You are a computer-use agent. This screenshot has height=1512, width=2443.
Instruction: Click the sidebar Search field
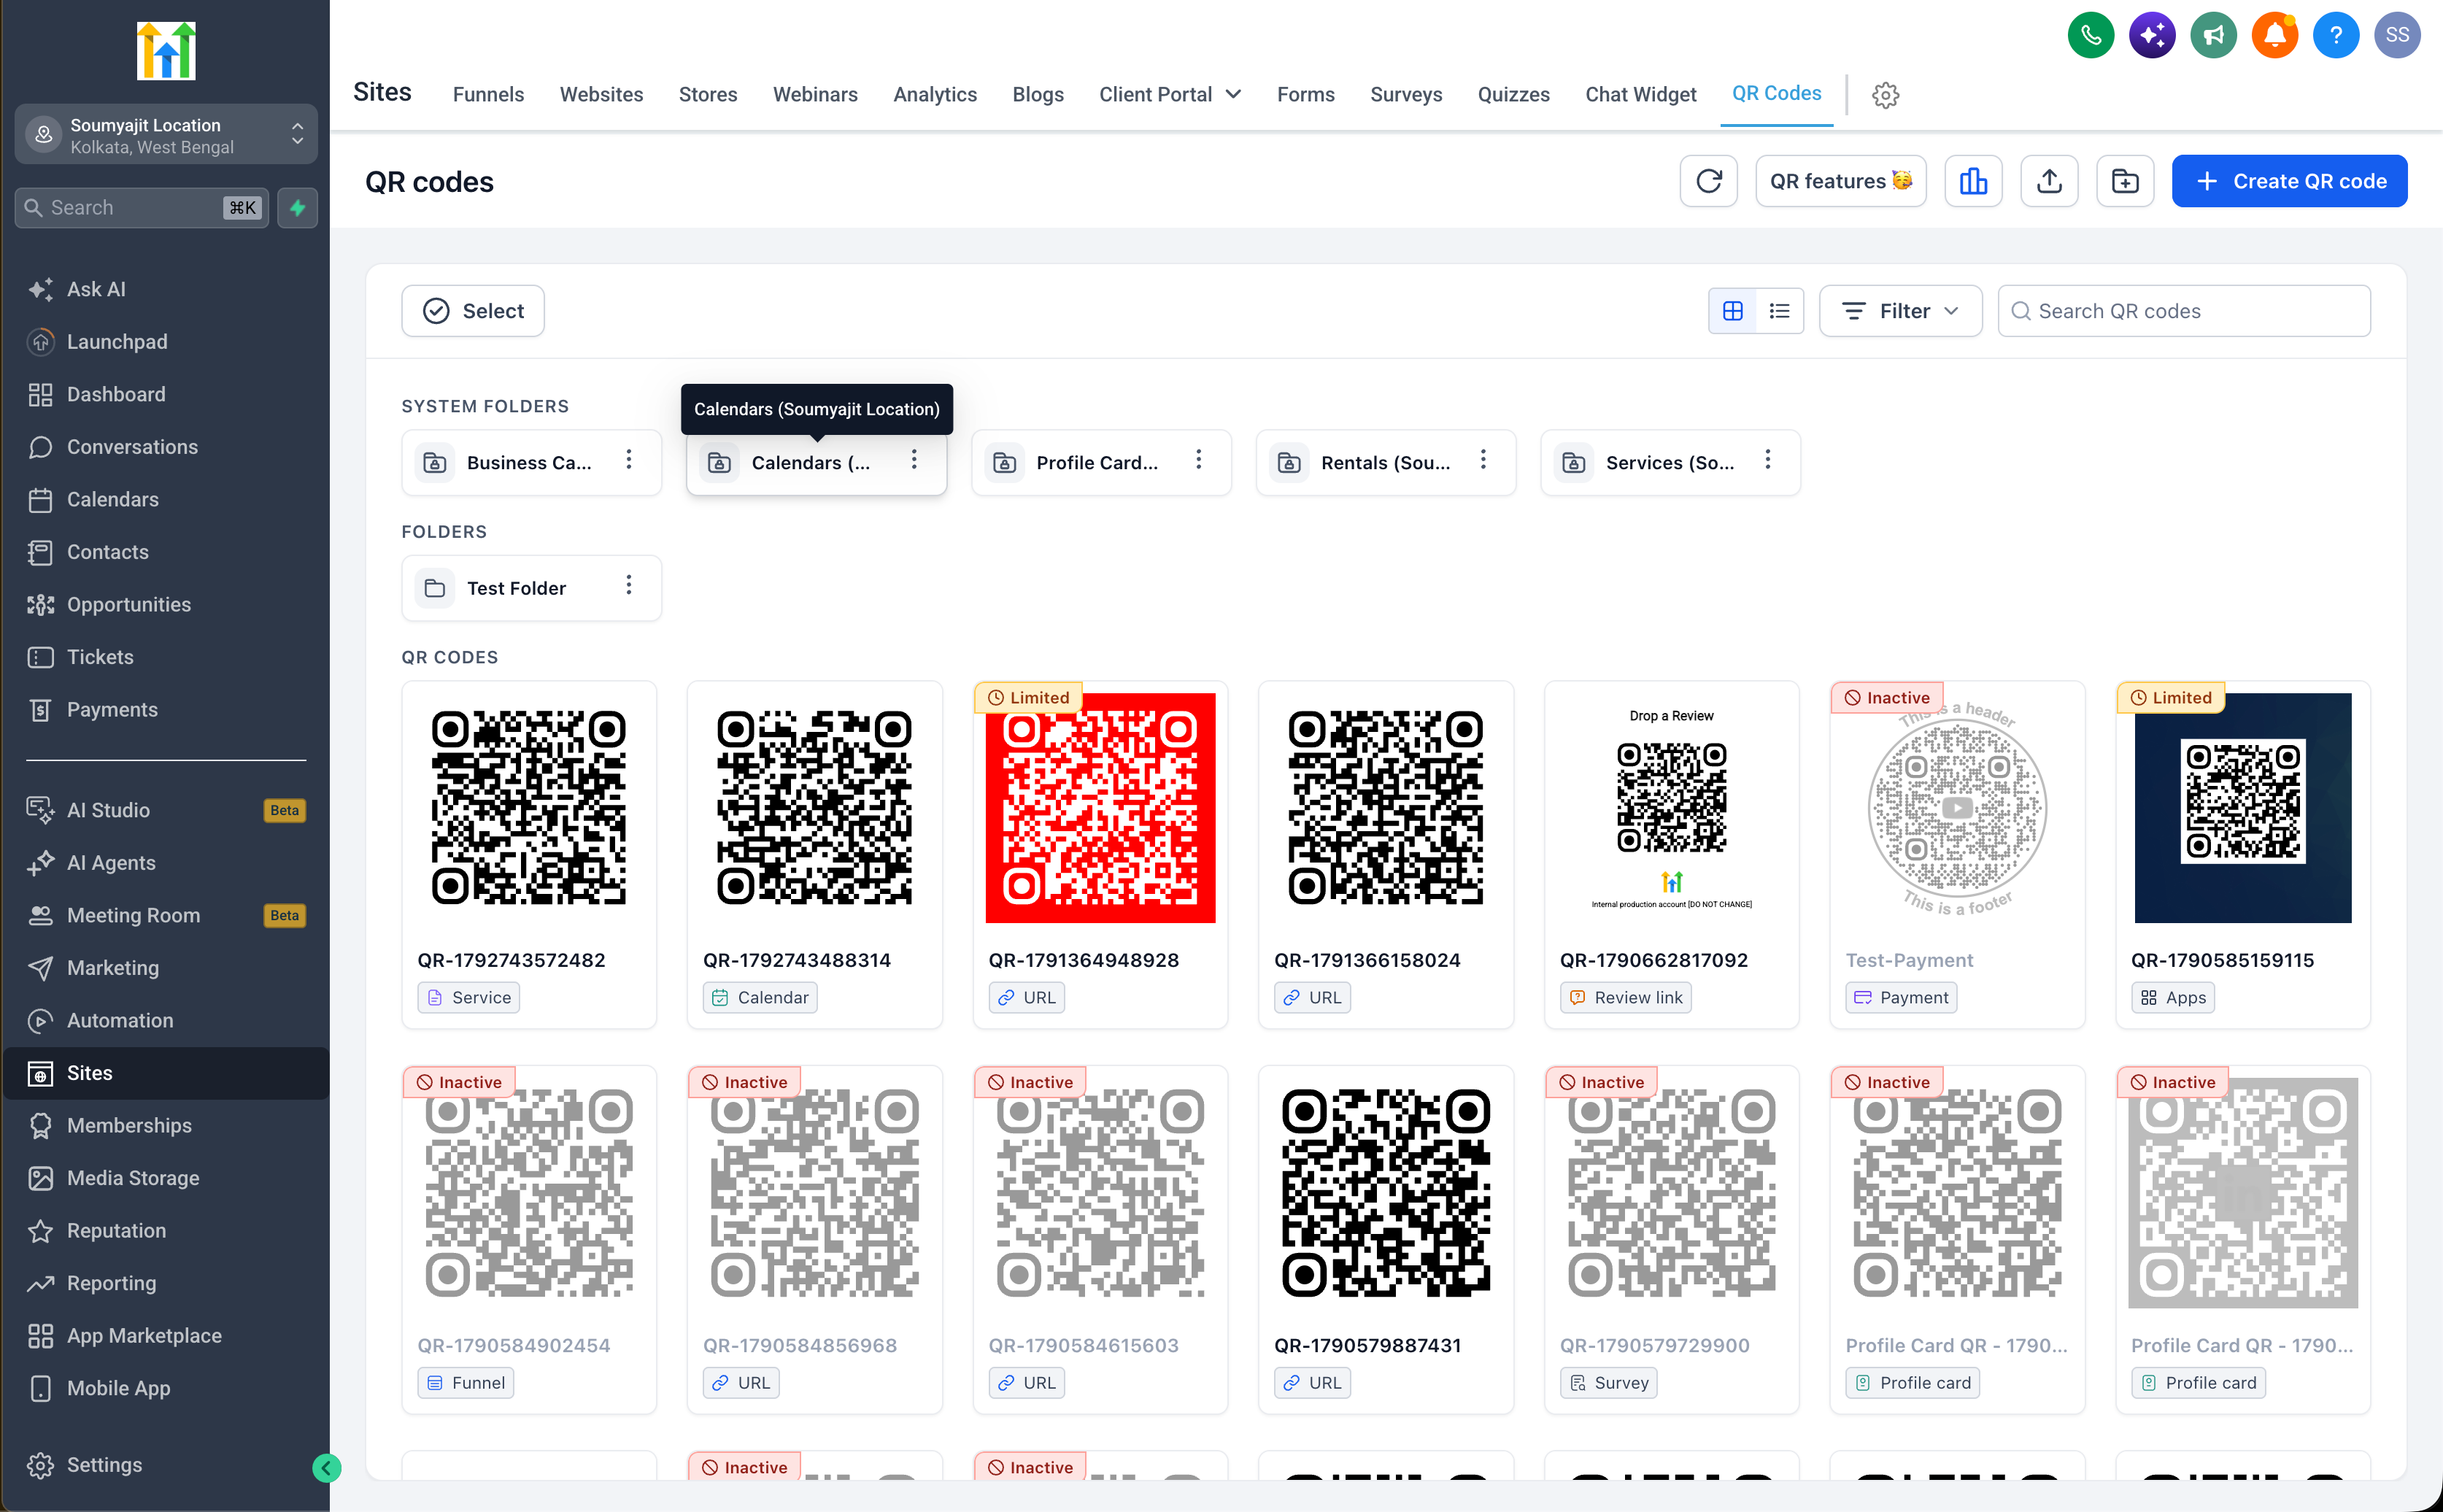(x=141, y=208)
